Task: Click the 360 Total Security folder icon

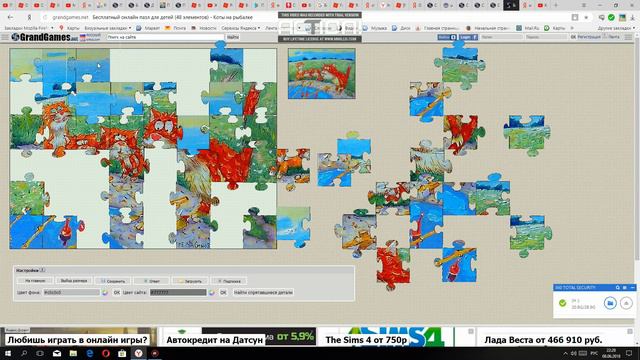Action: 610,303
